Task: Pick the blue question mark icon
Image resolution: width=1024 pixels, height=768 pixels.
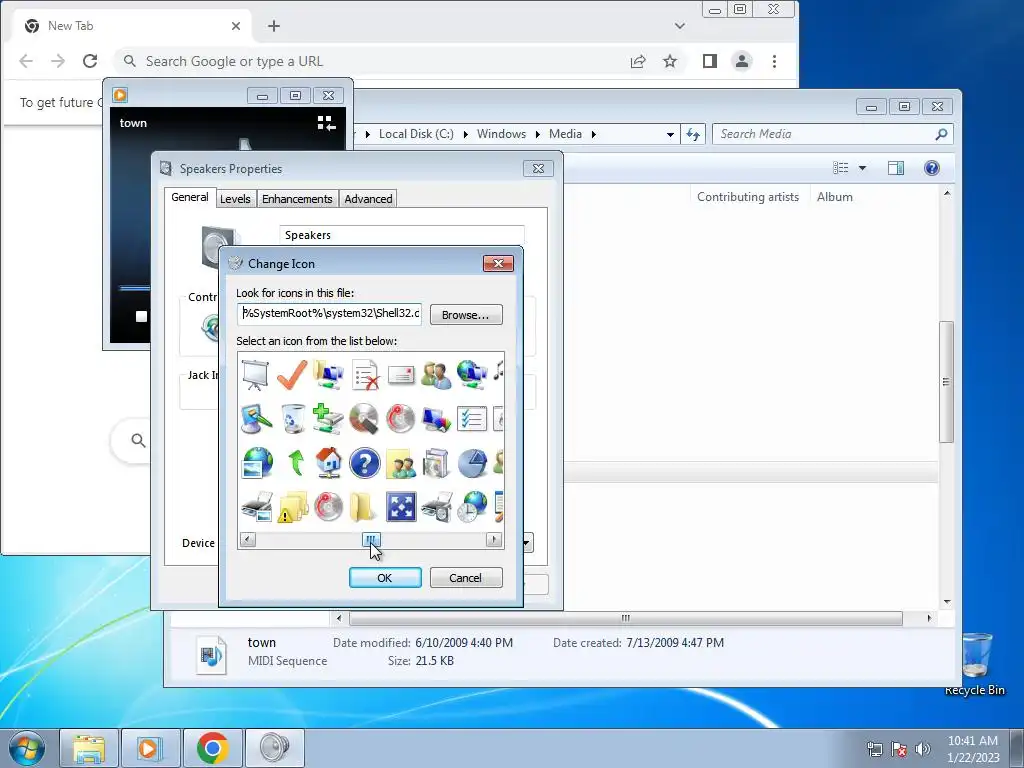Action: pos(364,462)
